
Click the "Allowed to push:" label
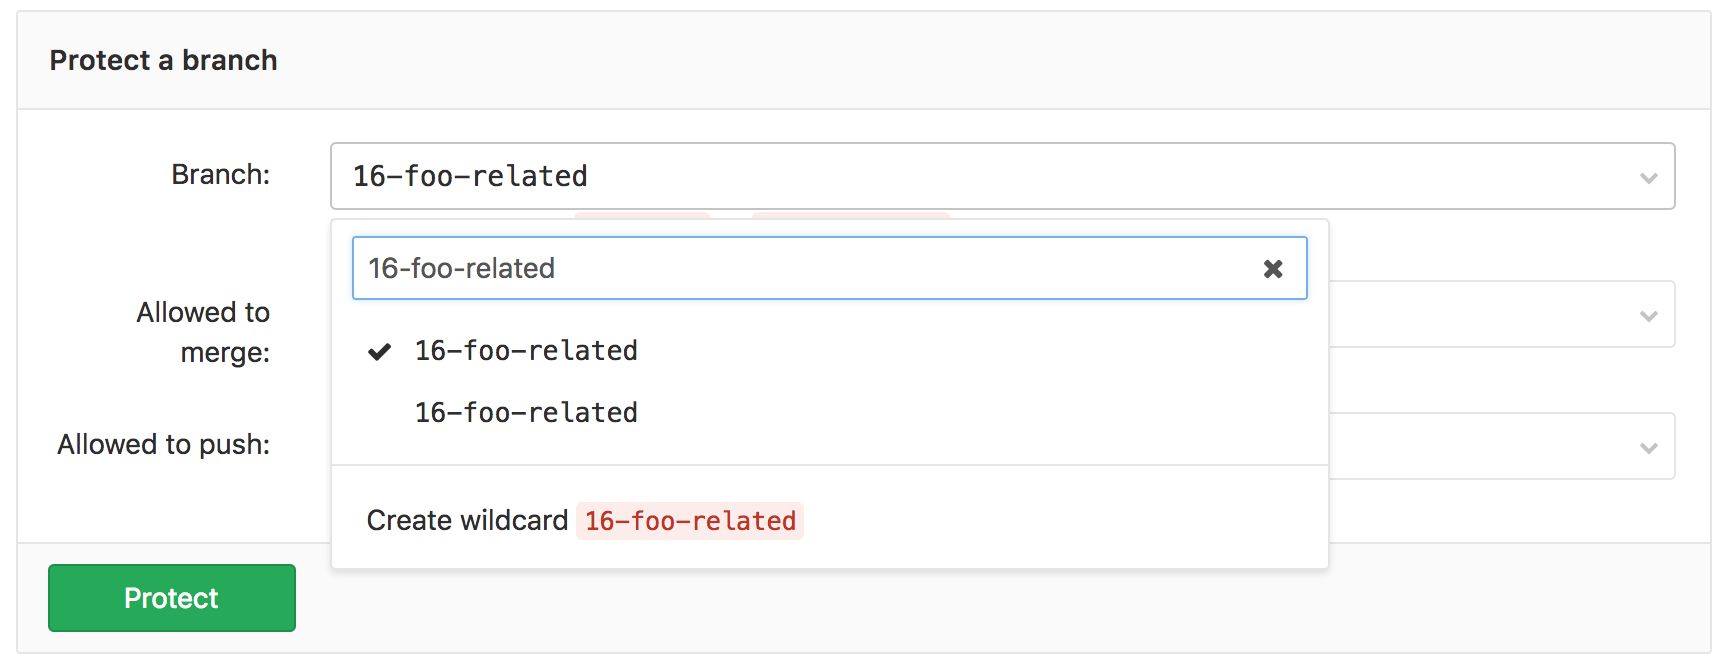pos(164,445)
